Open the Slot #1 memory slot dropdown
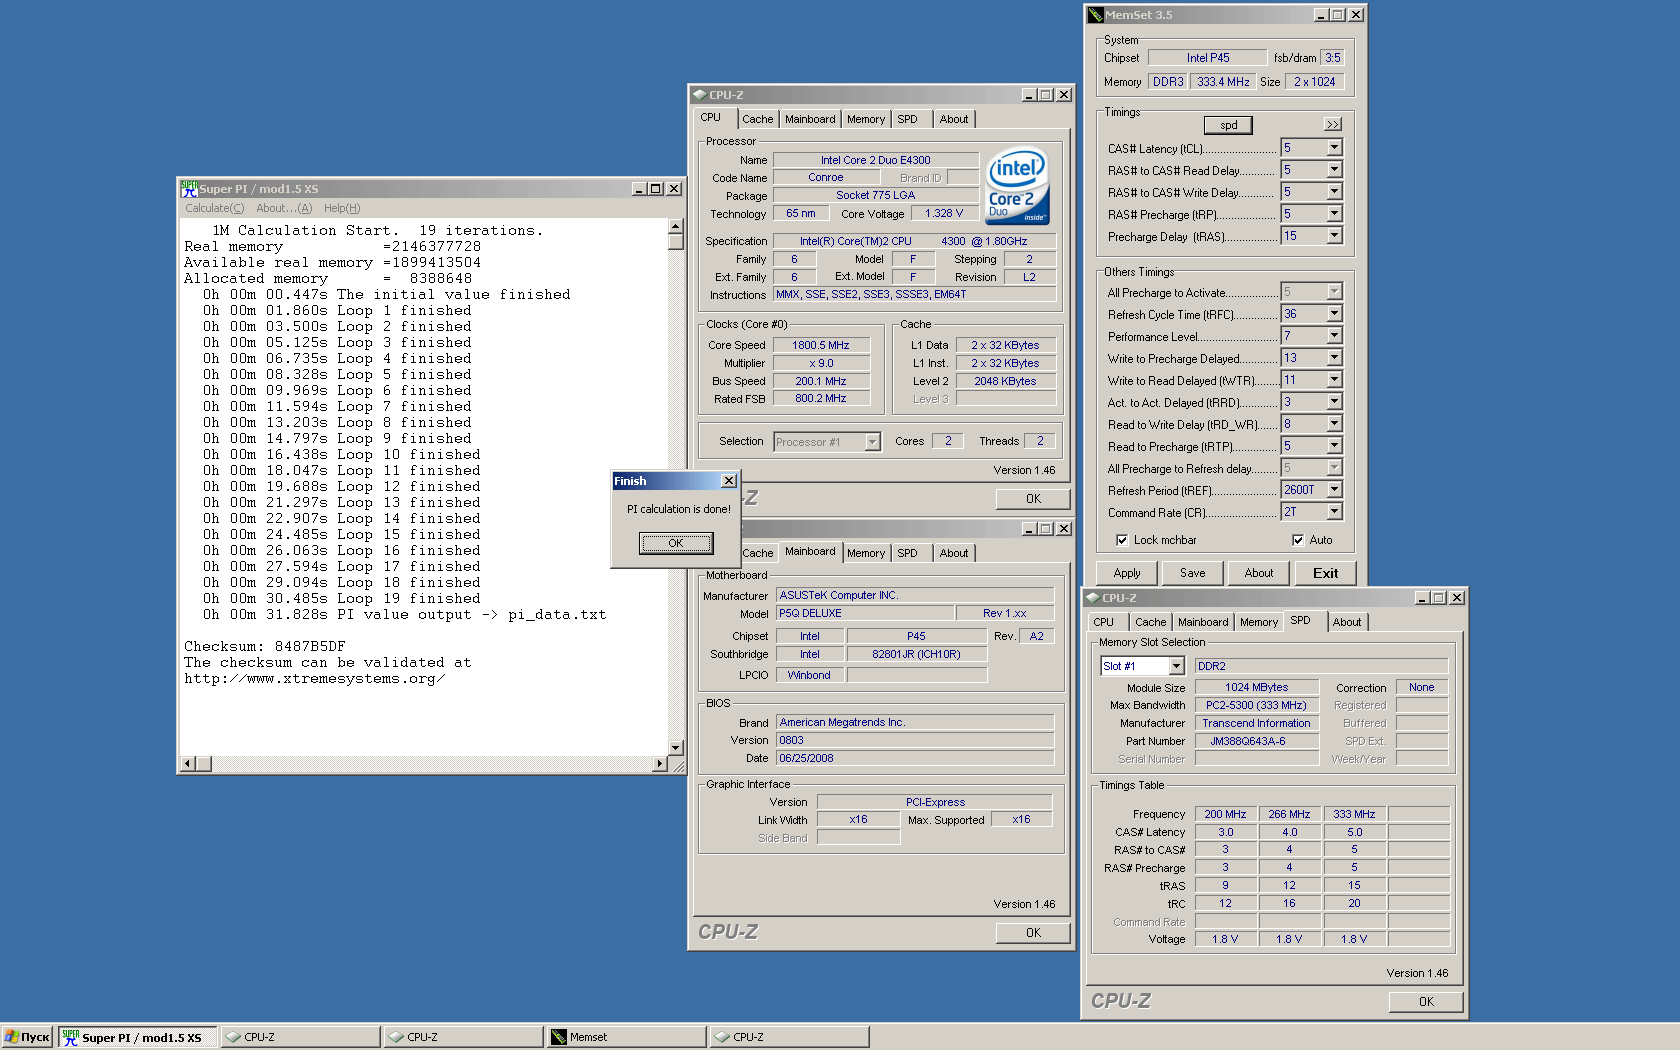This screenshot has width=1680, height=1050. coord(1176,666)
